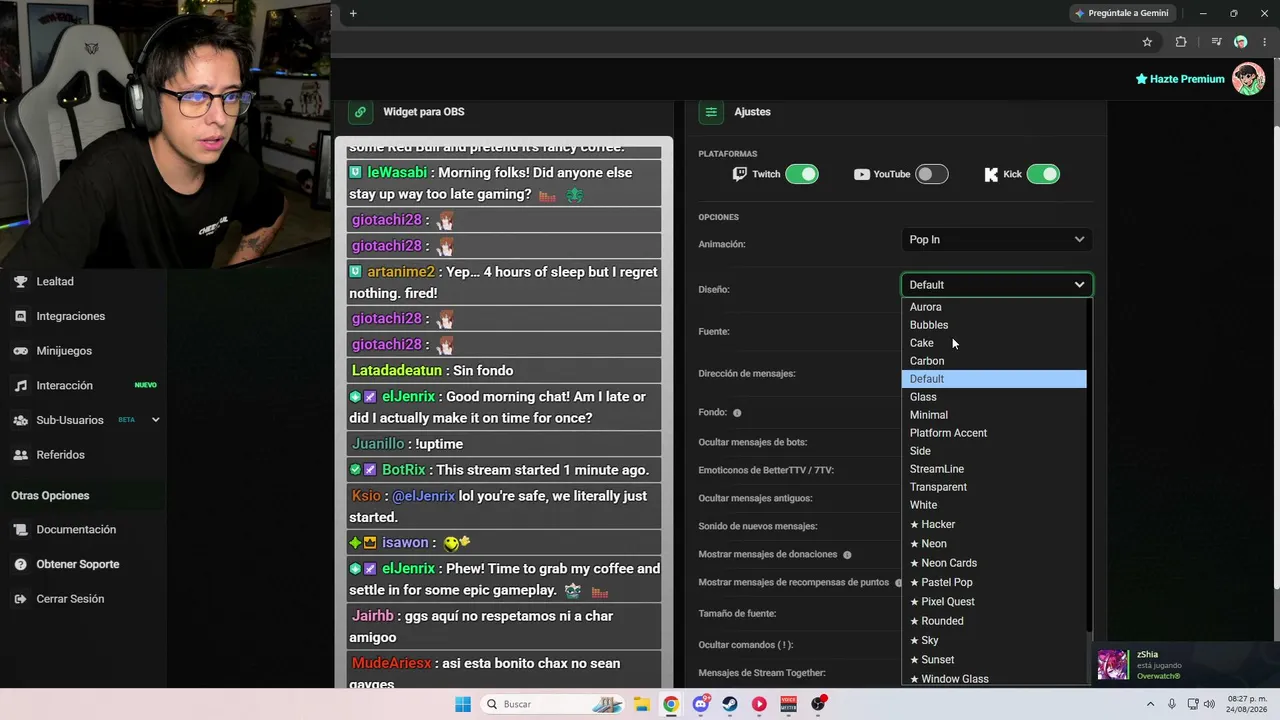Click the Referidos people icon
This screenshot has width=1280, height=720.
point(20,455)
